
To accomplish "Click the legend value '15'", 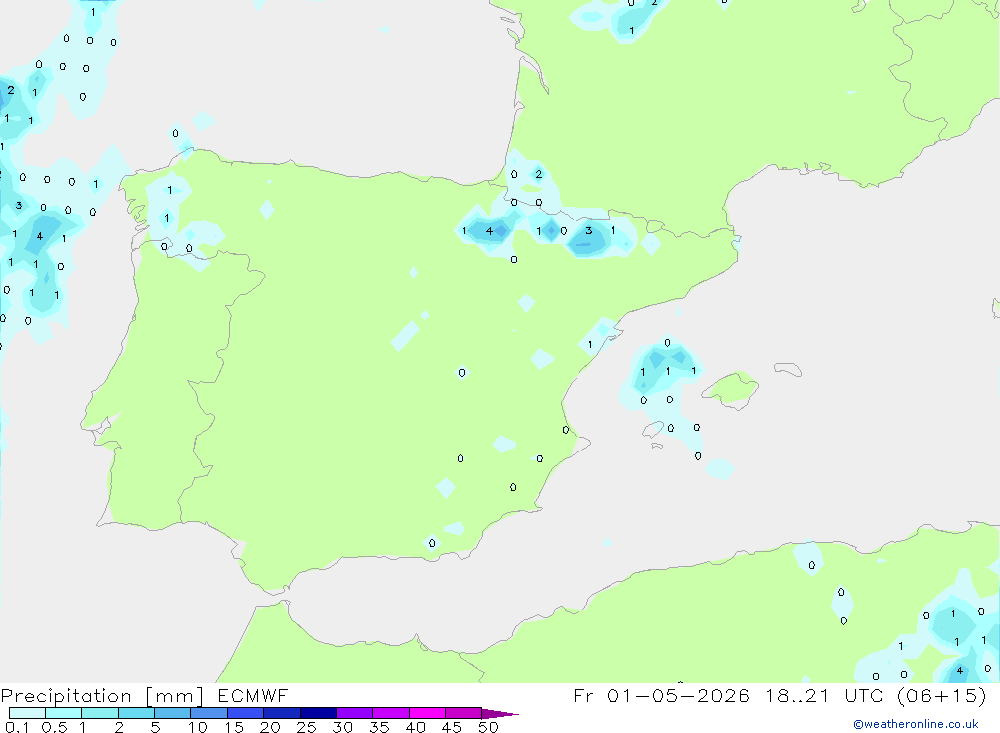I will [x=234, y=727].
